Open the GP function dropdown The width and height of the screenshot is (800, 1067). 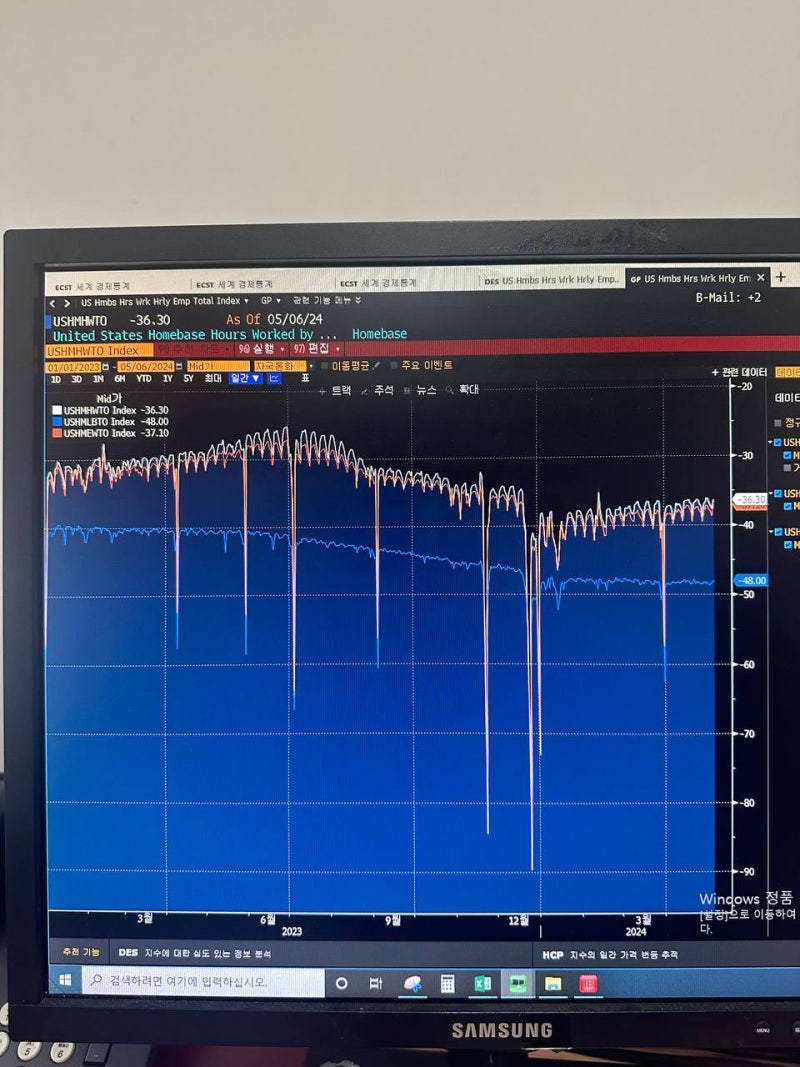point(271,300)
